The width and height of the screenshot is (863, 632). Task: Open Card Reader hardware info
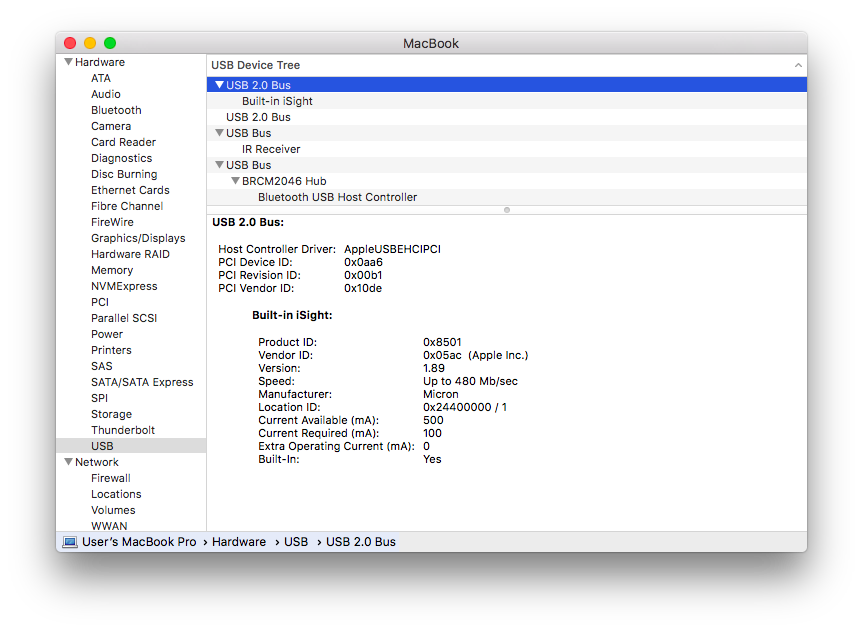(x=123, y=142)
